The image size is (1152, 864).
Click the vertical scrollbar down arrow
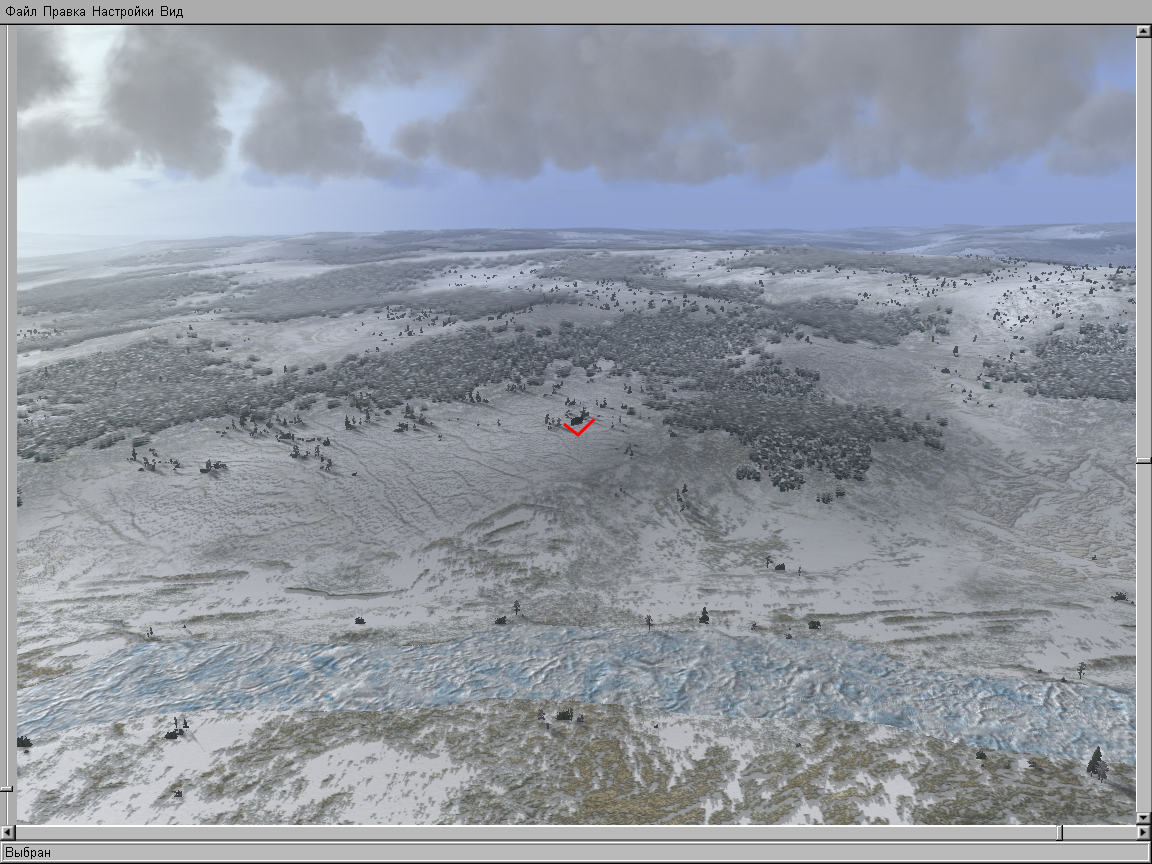(x=1143, y=817)
